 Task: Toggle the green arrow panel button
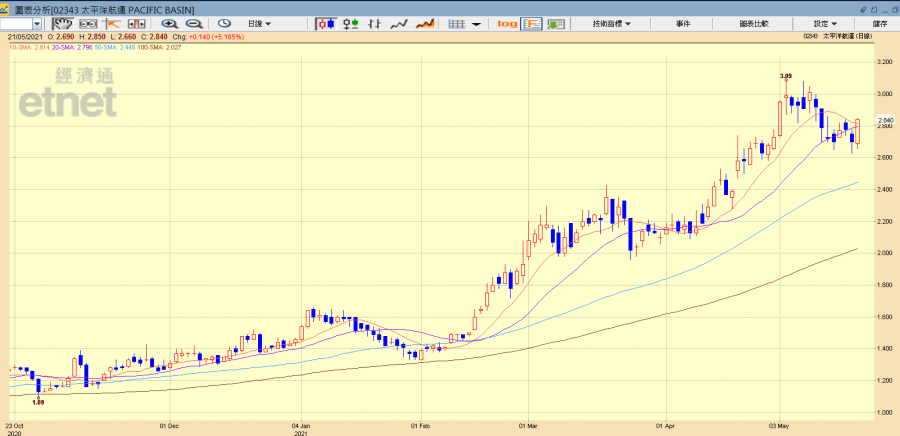coord(557,23)
